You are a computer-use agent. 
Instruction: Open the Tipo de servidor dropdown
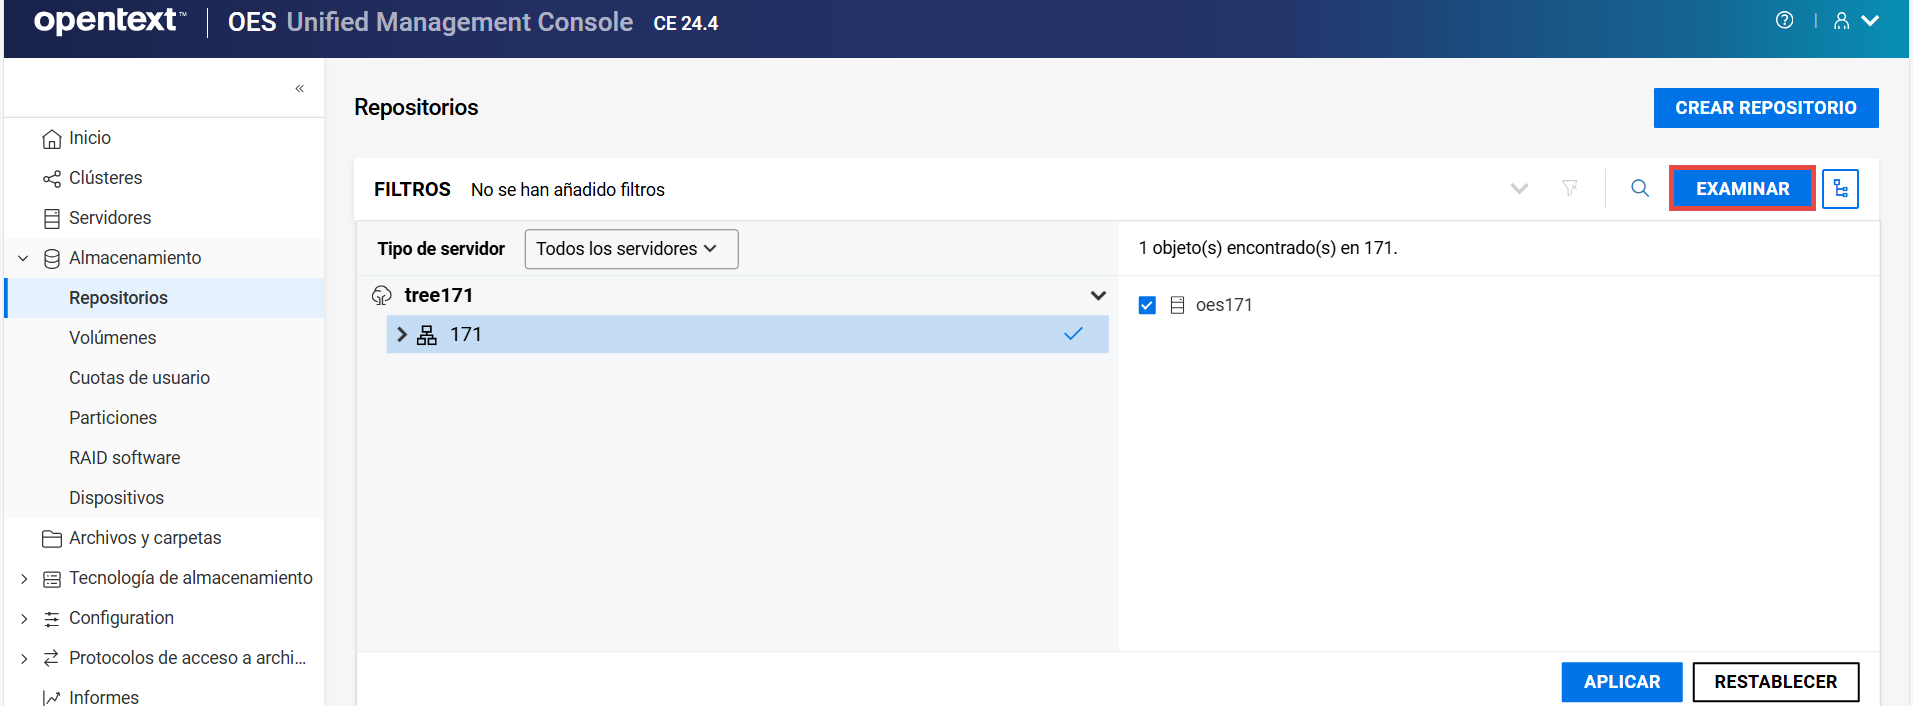click(x=631, y=249)
